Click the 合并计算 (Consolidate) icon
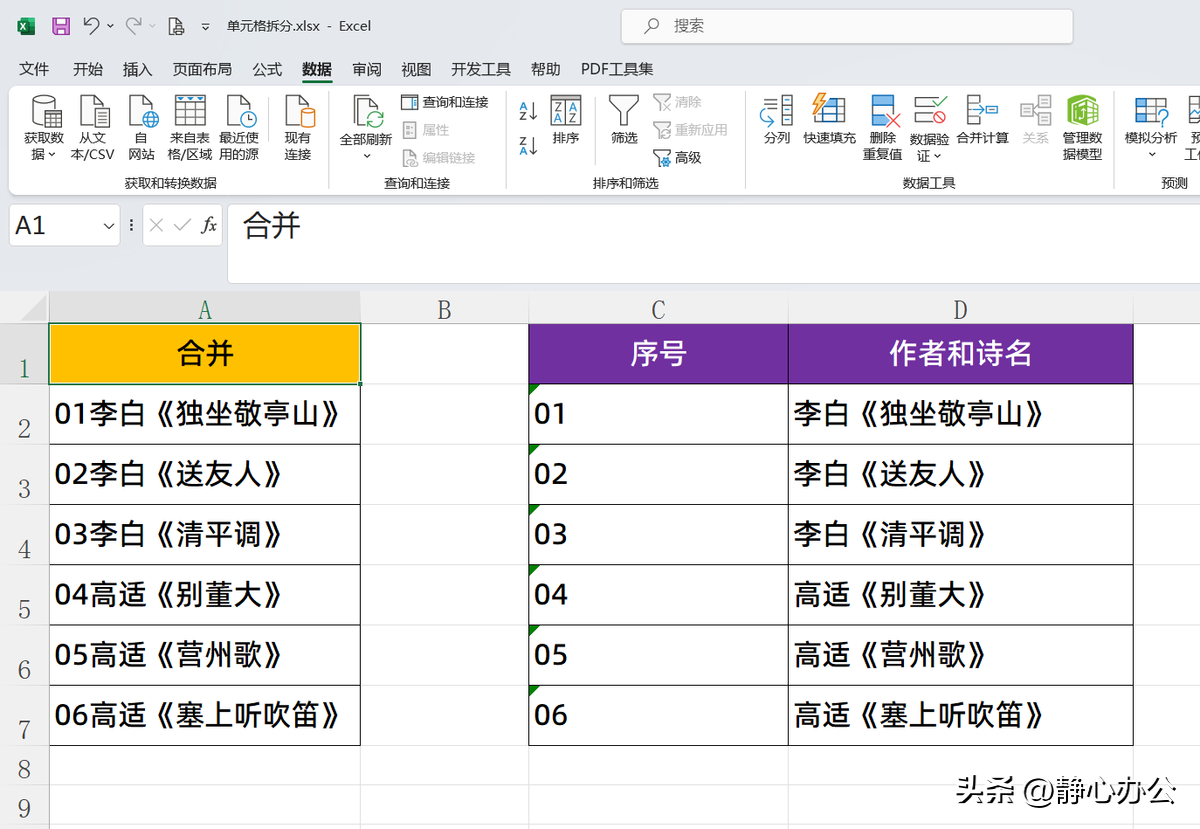Viewport: 1200px width, 829px height. (x=982, y=110)
